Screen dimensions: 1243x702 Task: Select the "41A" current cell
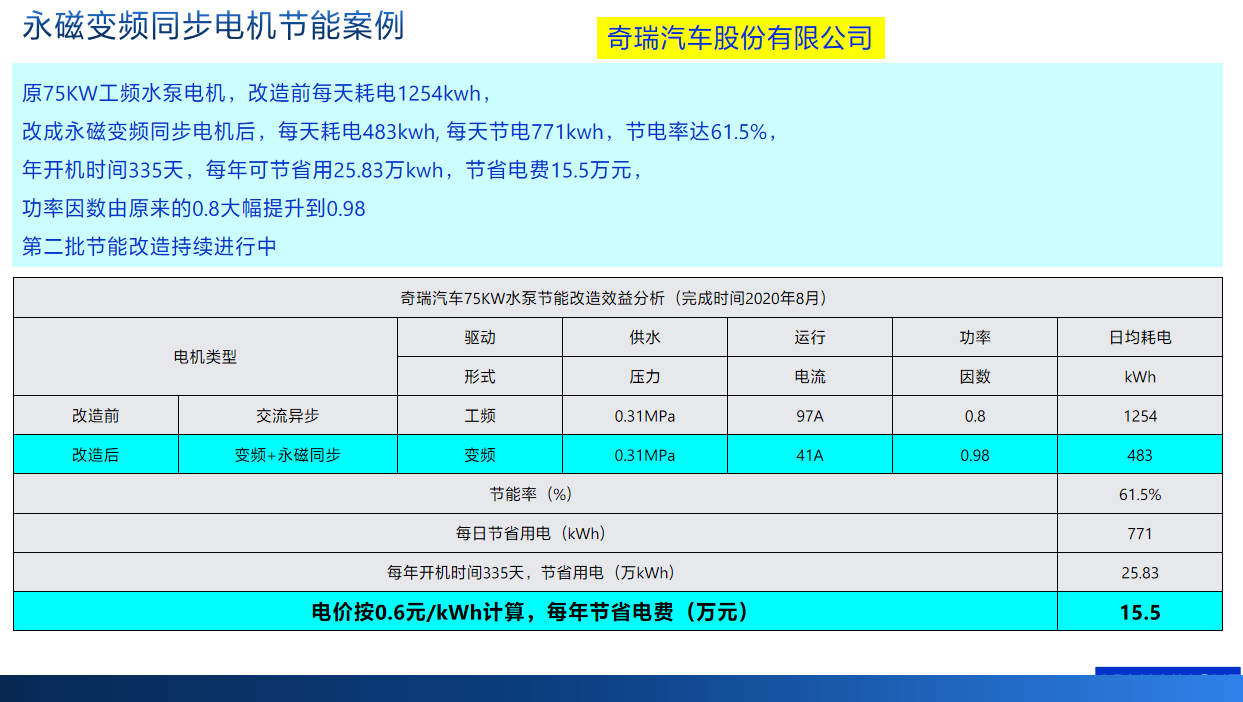coord(810,455)
